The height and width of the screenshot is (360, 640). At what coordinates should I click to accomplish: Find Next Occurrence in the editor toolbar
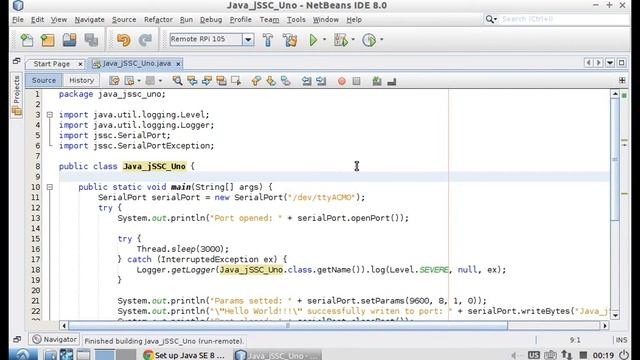[207, 81]
